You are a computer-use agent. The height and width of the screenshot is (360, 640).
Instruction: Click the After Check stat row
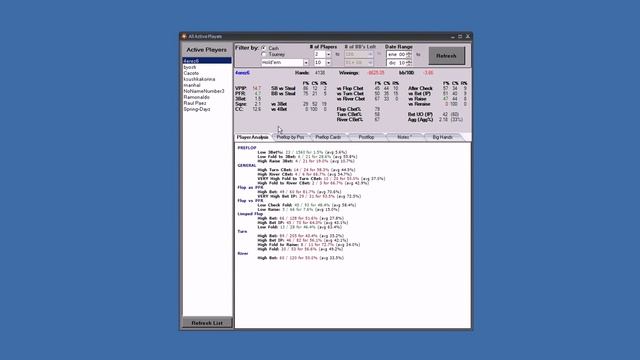click(438, 88)
